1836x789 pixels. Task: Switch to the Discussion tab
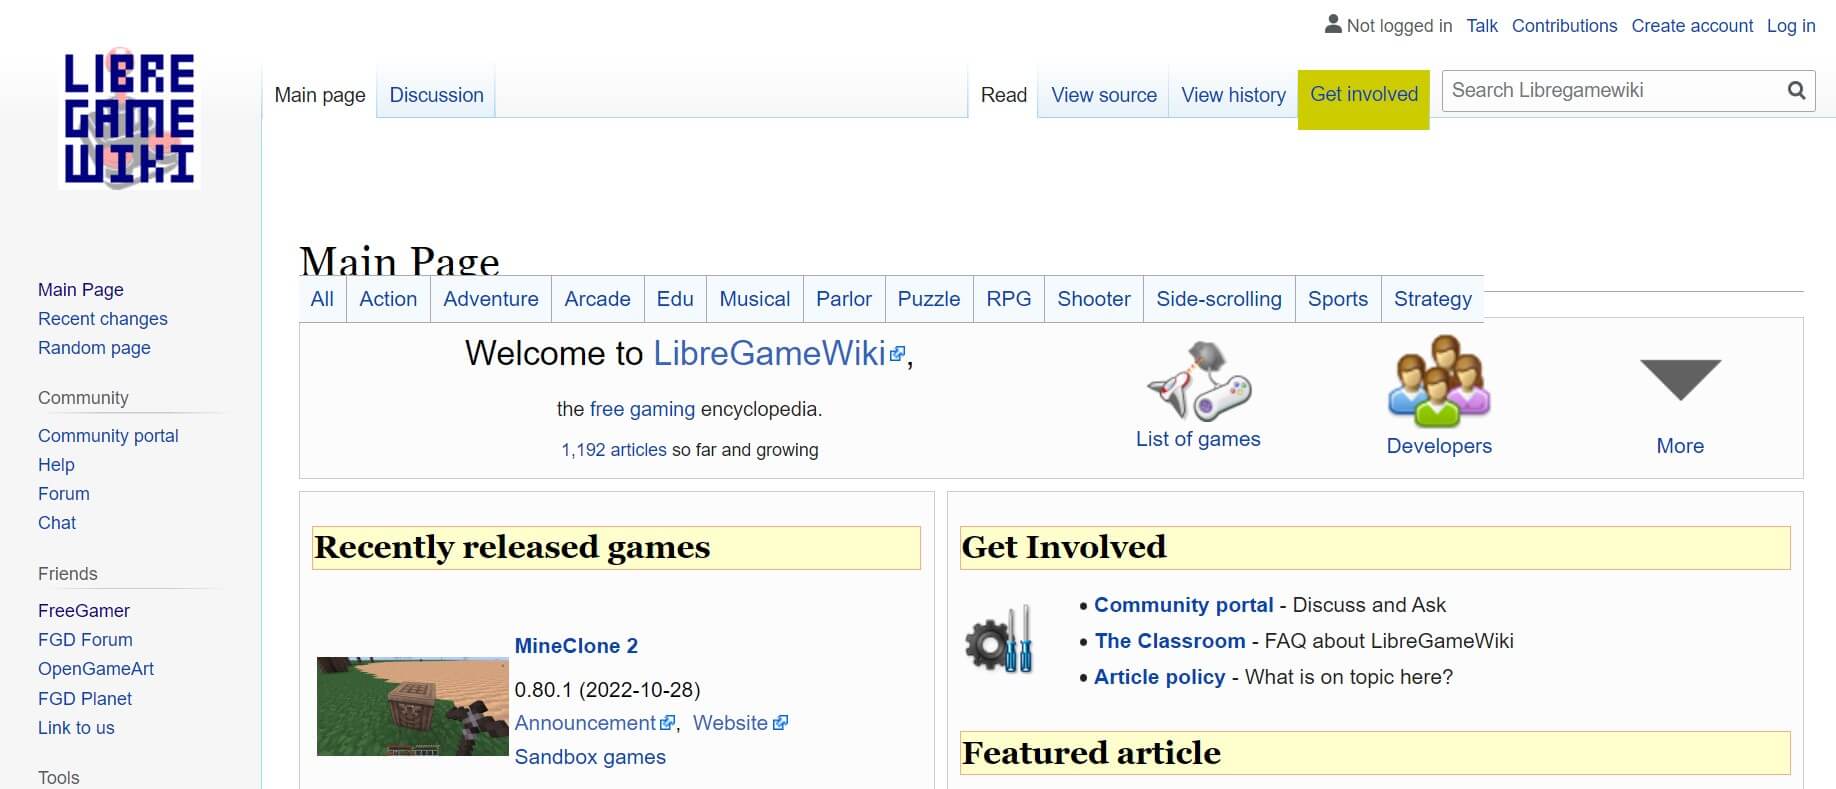436,95
